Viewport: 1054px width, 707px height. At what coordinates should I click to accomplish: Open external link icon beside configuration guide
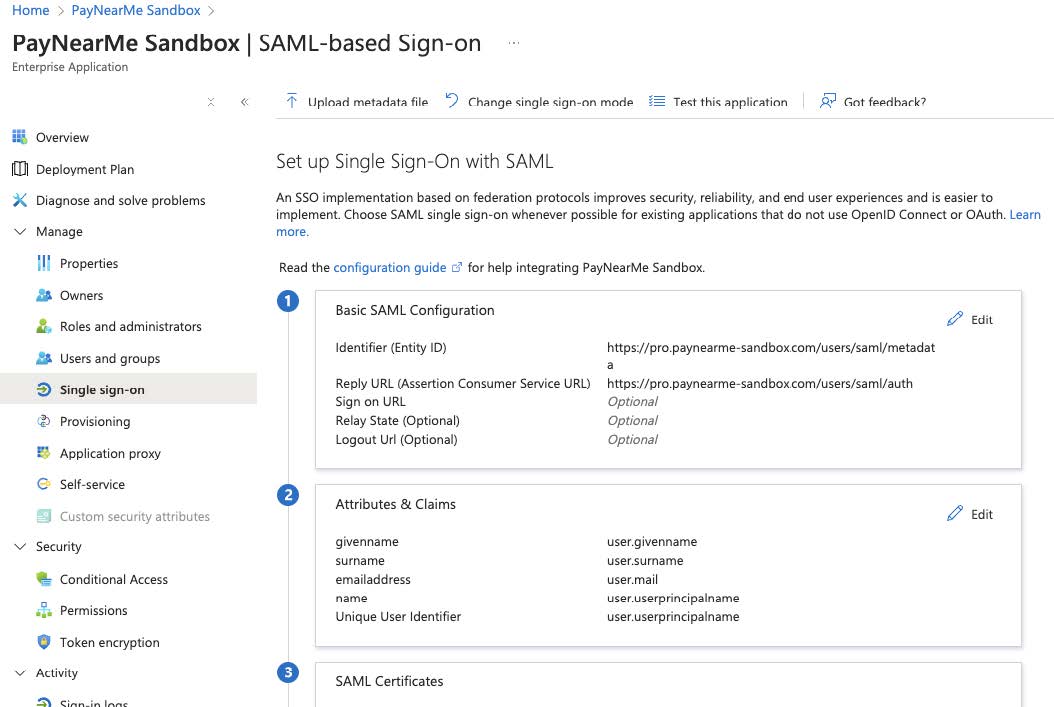[457, 267]
